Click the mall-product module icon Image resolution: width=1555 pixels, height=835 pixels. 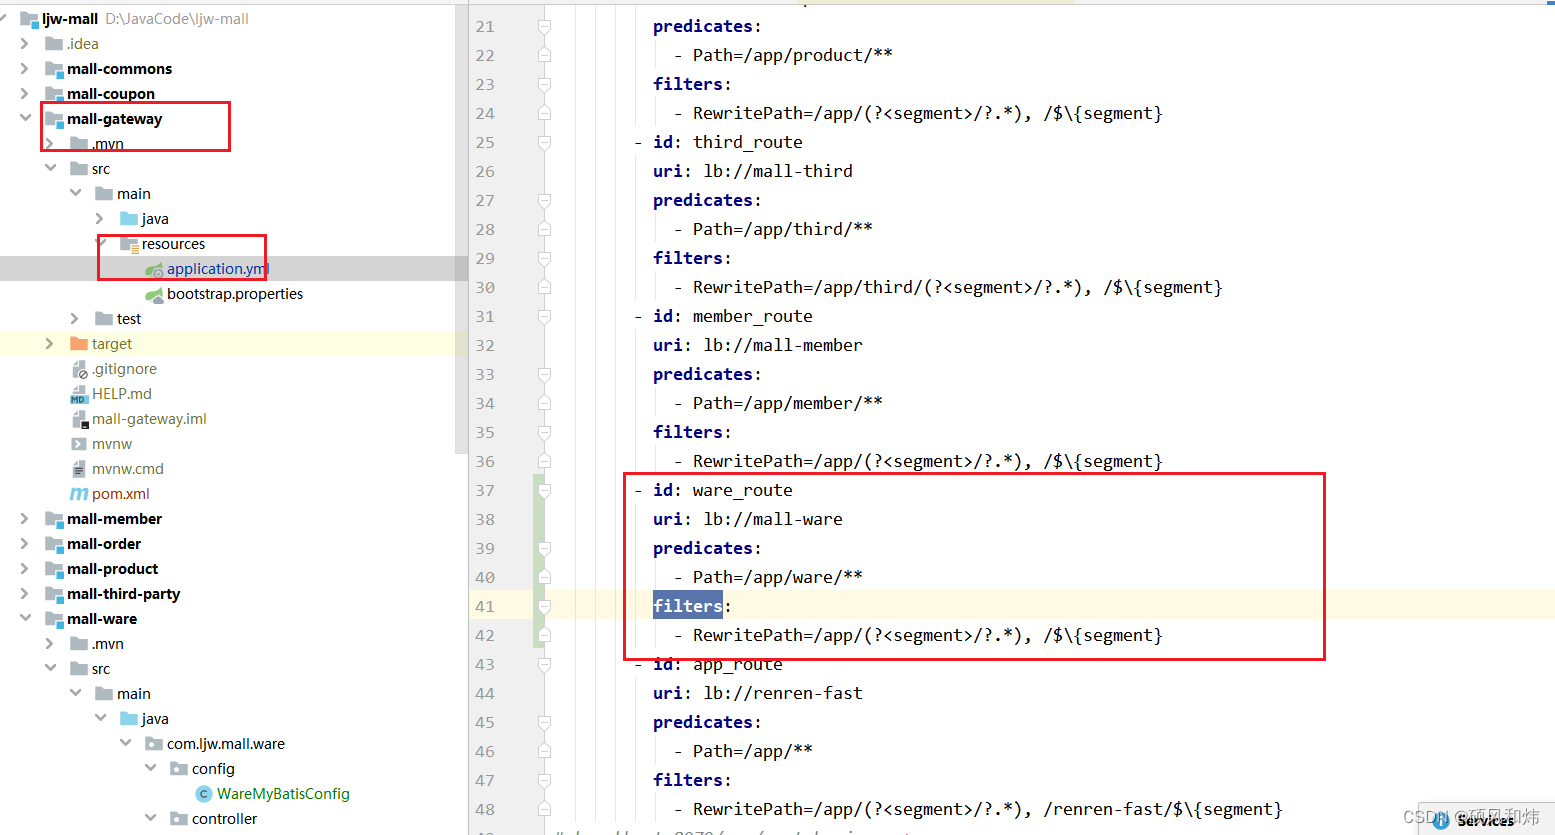point(54,569)
